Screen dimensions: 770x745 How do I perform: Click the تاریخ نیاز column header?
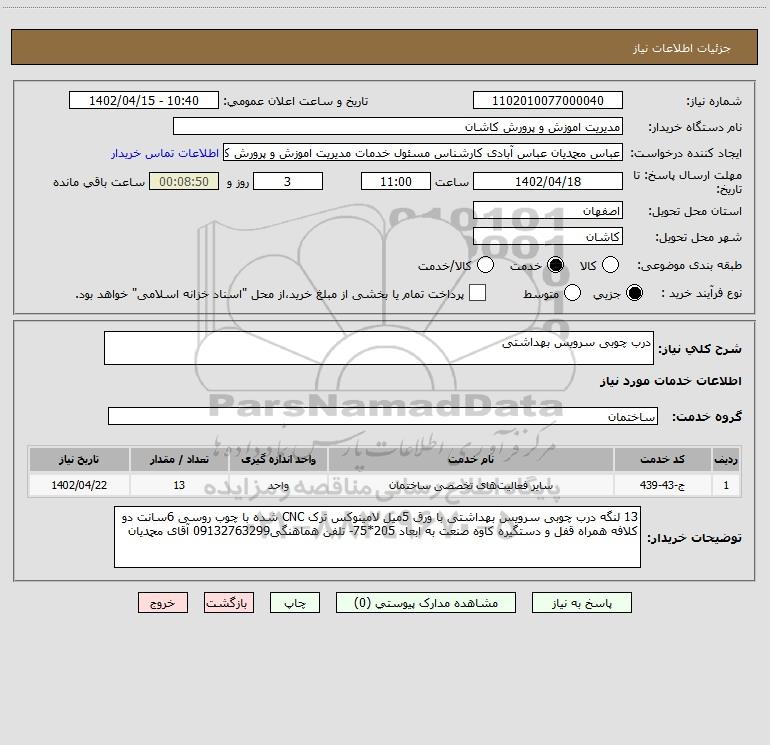79,459
